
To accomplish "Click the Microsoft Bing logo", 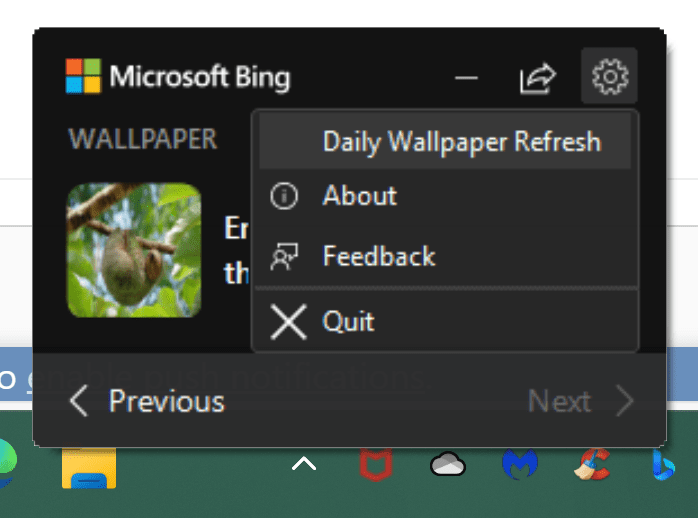I will coord(178,77).
